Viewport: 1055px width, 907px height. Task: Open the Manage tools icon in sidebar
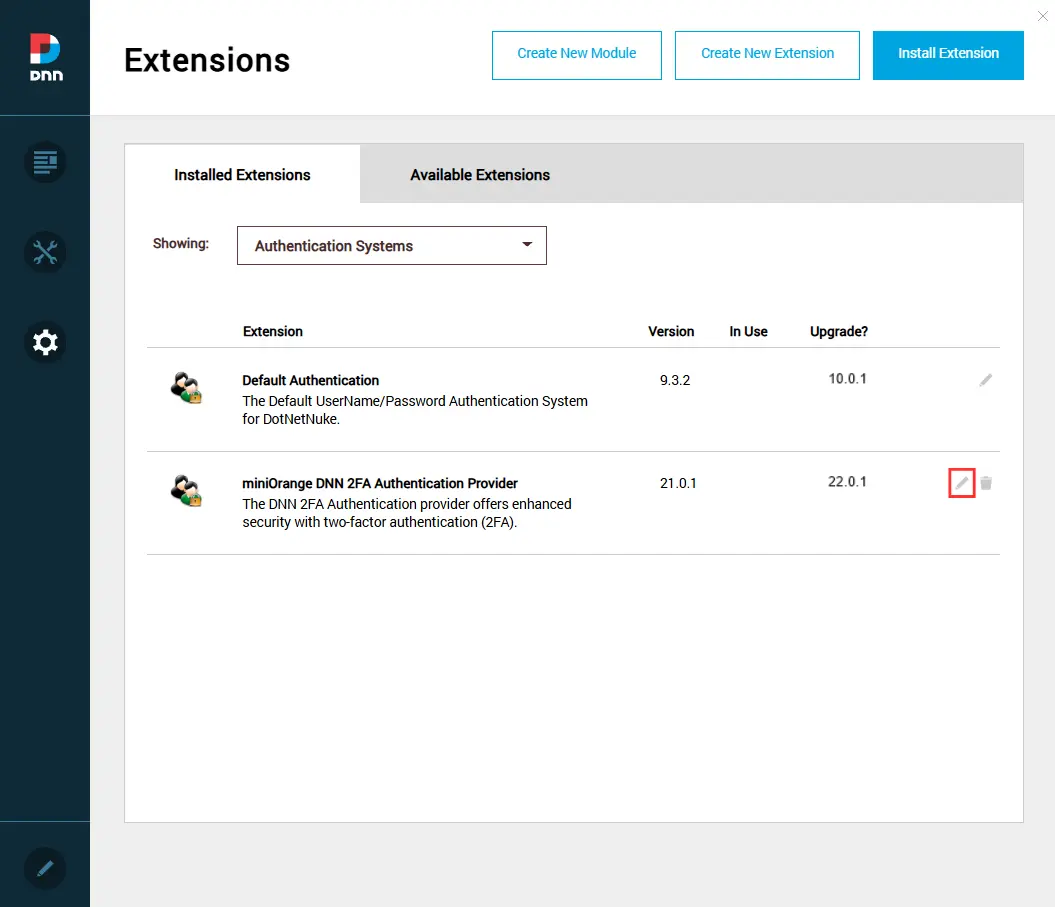(45, 252)
